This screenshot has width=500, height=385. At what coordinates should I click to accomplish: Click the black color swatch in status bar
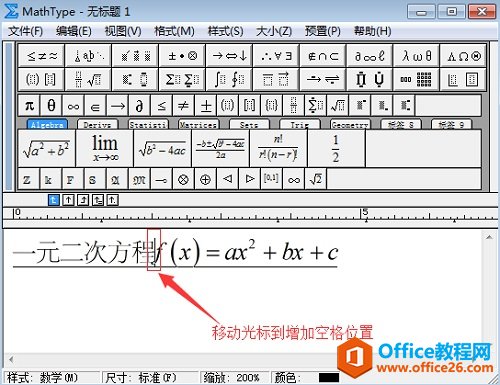[329, 378]
